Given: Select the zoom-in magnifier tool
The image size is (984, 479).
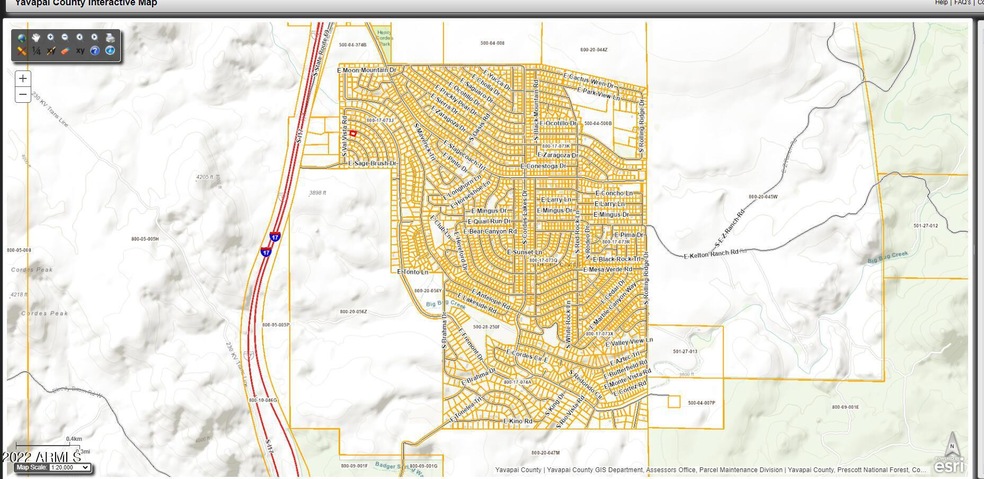Looking at the screenshot, I should tap(51, 37).
